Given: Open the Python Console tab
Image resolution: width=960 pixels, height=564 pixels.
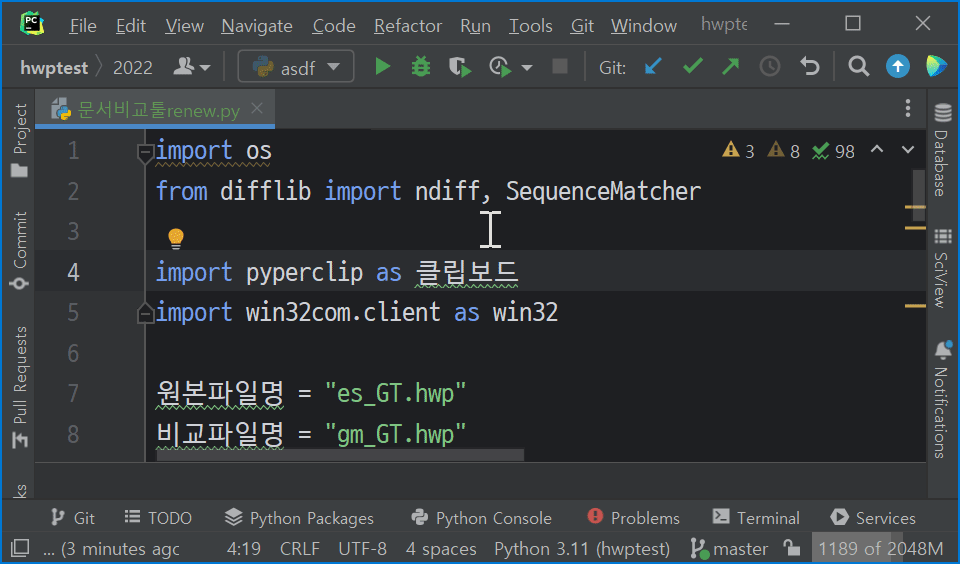Looking at the screenshot, I should [481, 518].
